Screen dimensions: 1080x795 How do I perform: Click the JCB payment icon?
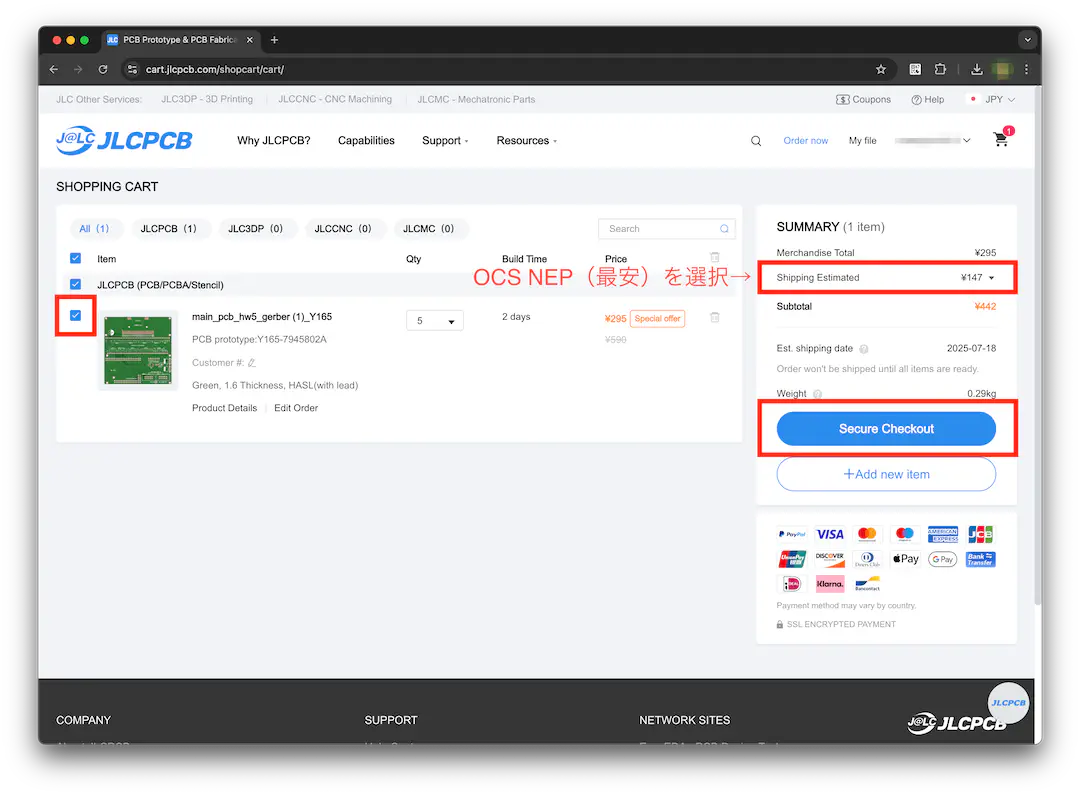(980, 534)
